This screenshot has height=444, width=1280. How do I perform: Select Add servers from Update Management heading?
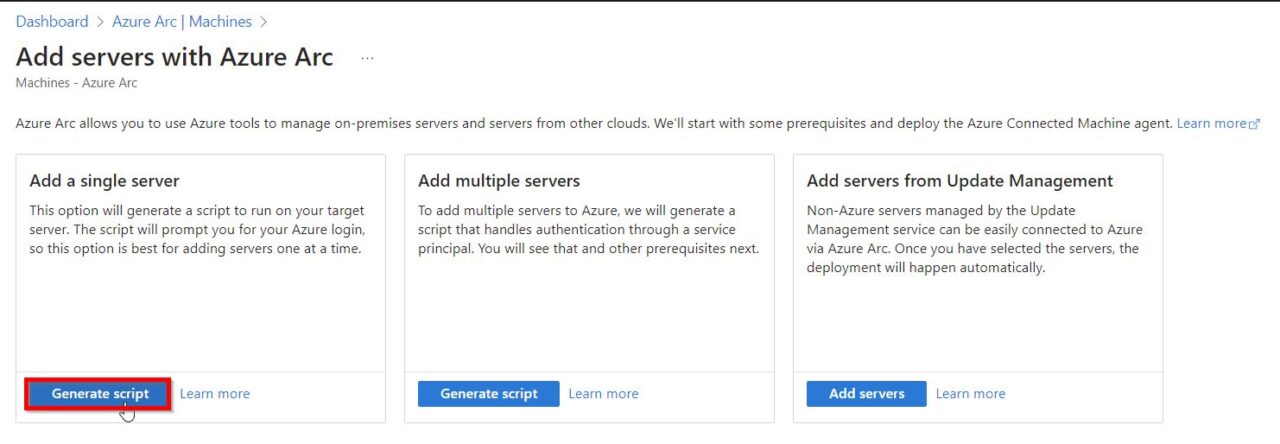tap(960, 181)
